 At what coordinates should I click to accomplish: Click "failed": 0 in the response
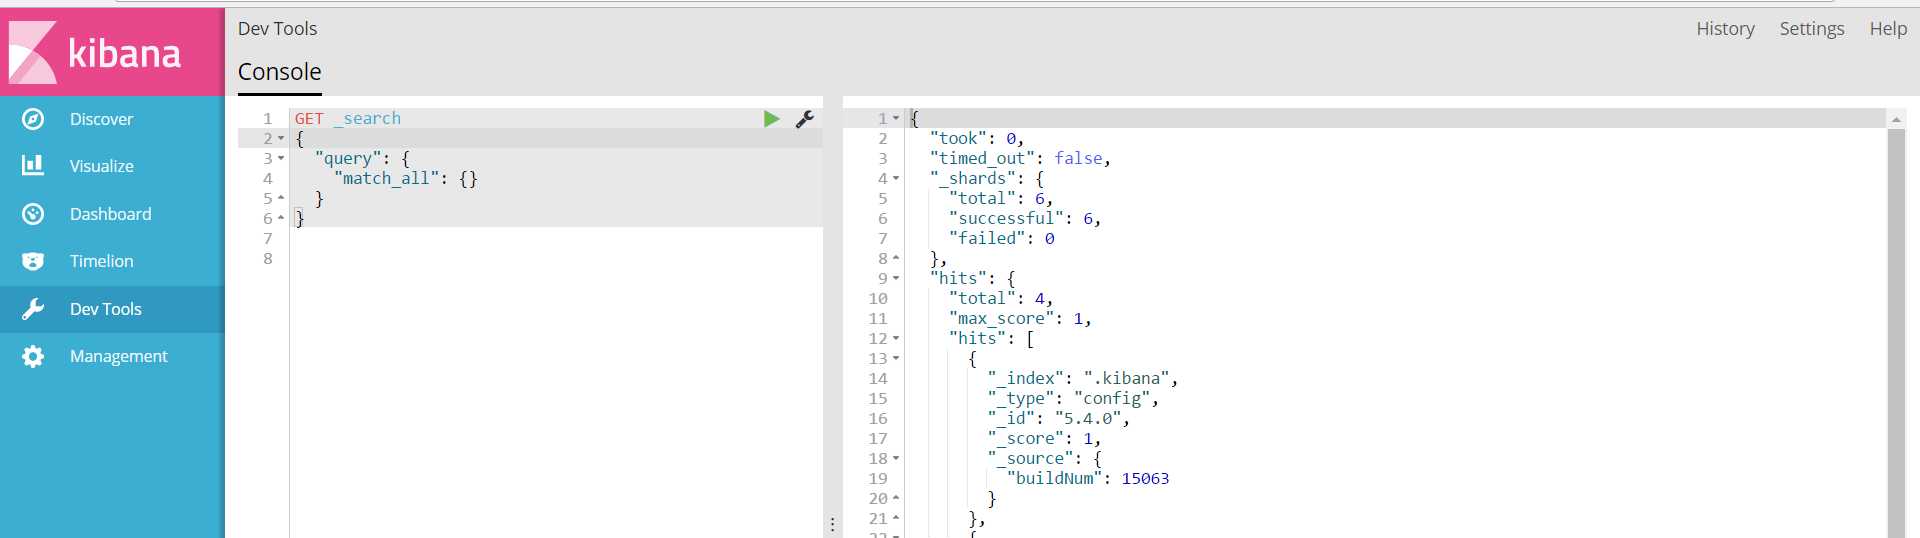click(x=1002, y=238)
